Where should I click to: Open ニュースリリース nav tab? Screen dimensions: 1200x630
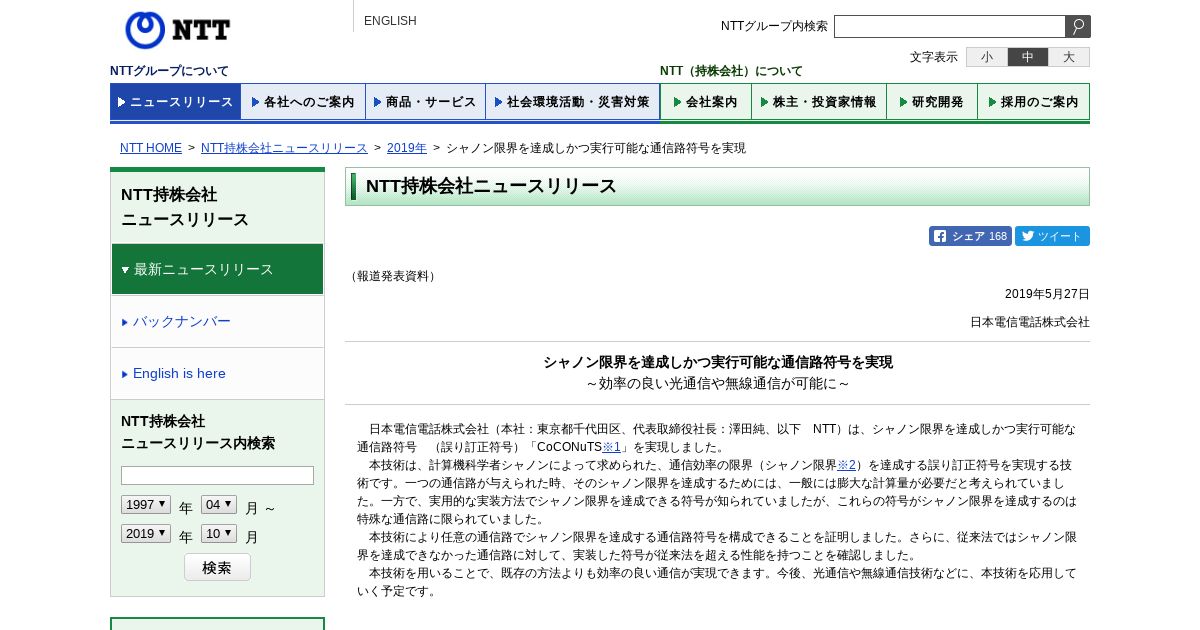(x=175, y=102)
